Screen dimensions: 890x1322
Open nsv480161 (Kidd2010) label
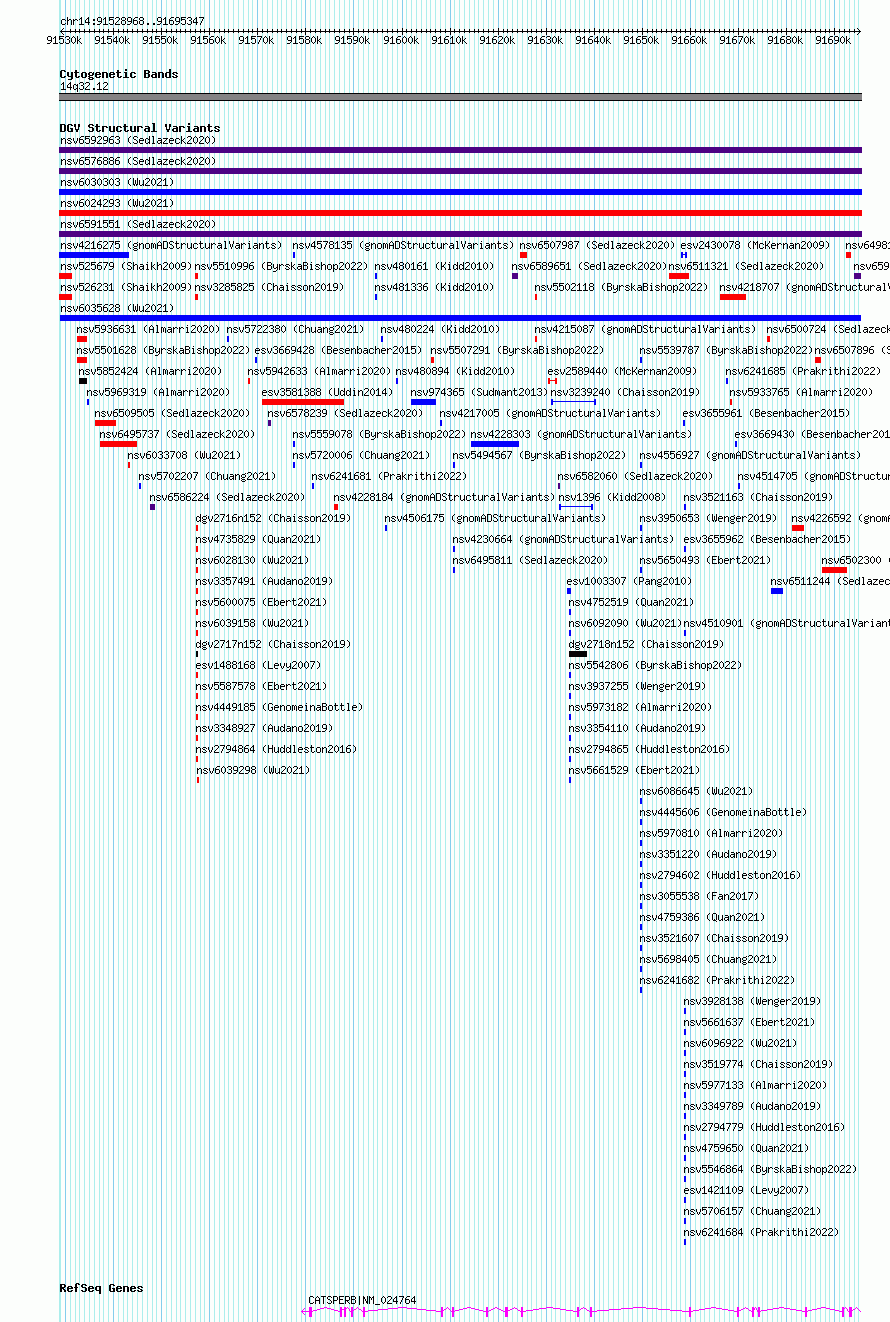point(434,266)
